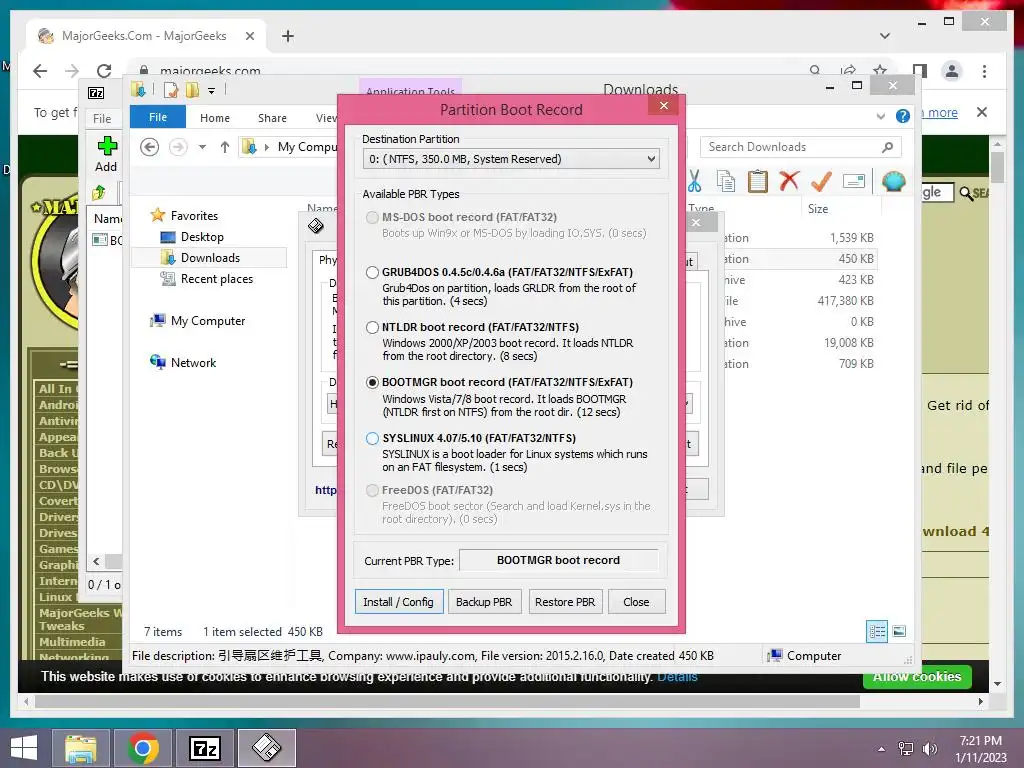Image resolution: width=1024 pixels, height=768 pixels.
Task: Click 1,539 KB file size row
Action: tap(852, 238)
